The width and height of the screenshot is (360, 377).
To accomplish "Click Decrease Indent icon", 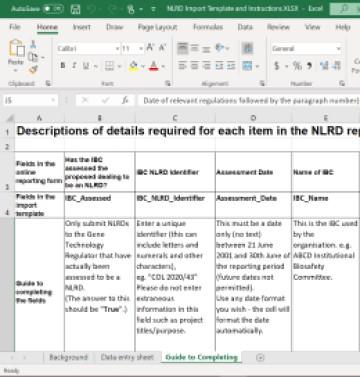I will [x=219, y=66].
